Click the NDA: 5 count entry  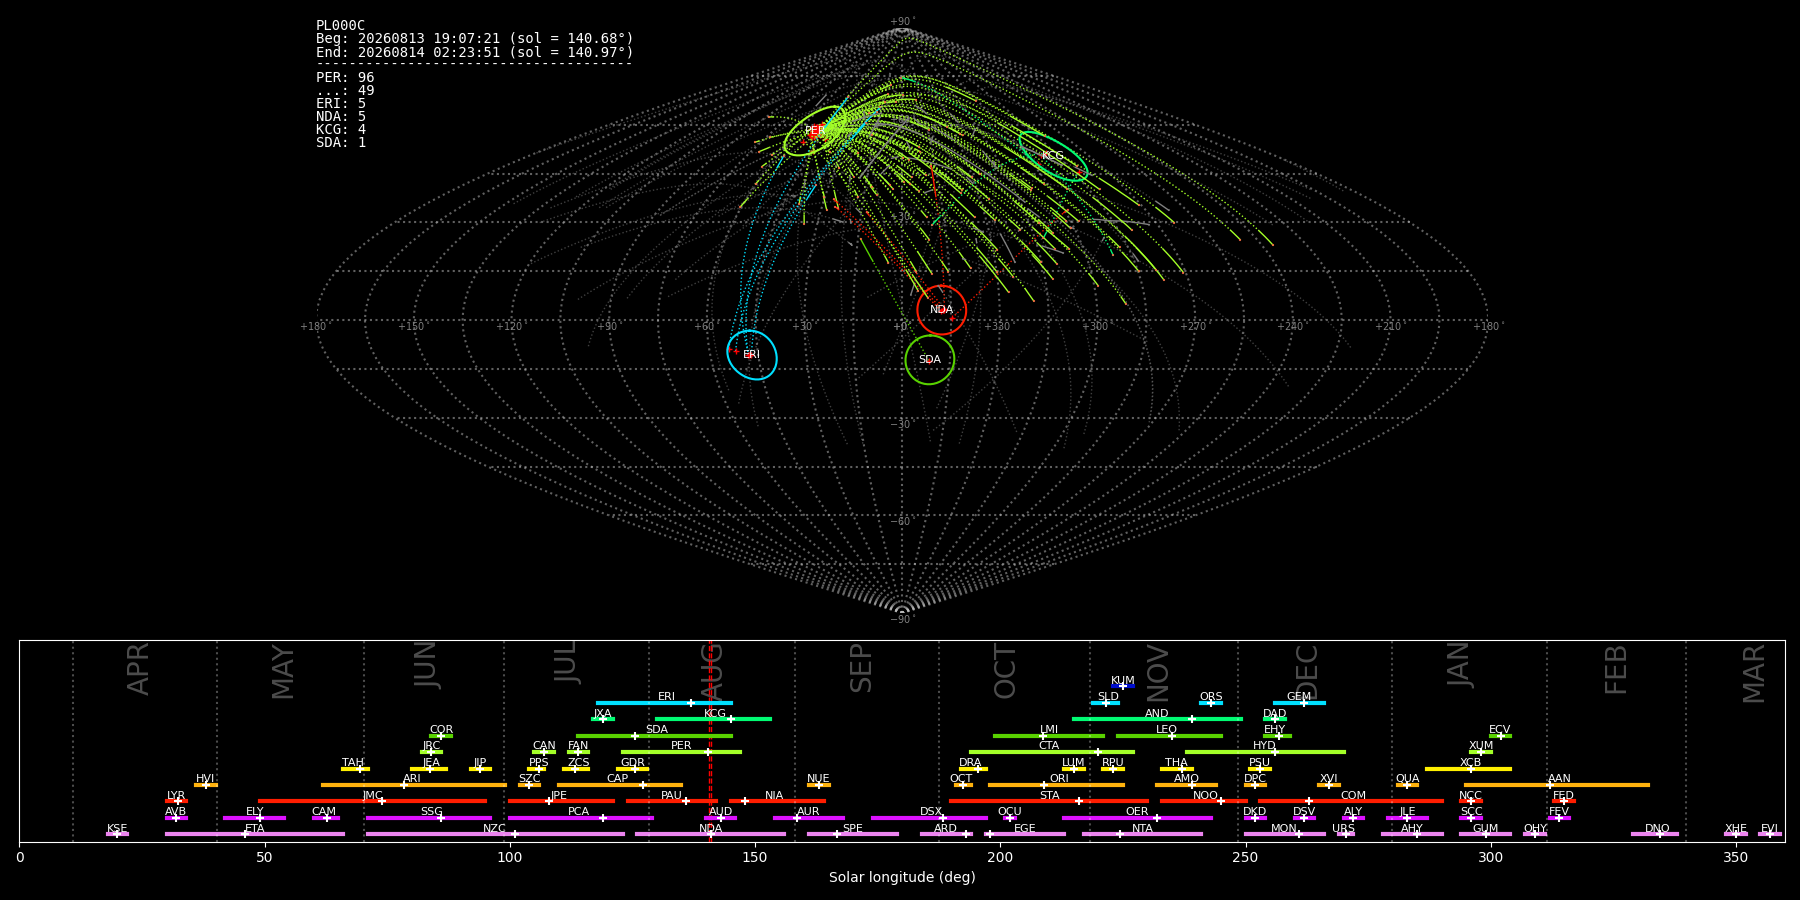[x=341, y=116]
